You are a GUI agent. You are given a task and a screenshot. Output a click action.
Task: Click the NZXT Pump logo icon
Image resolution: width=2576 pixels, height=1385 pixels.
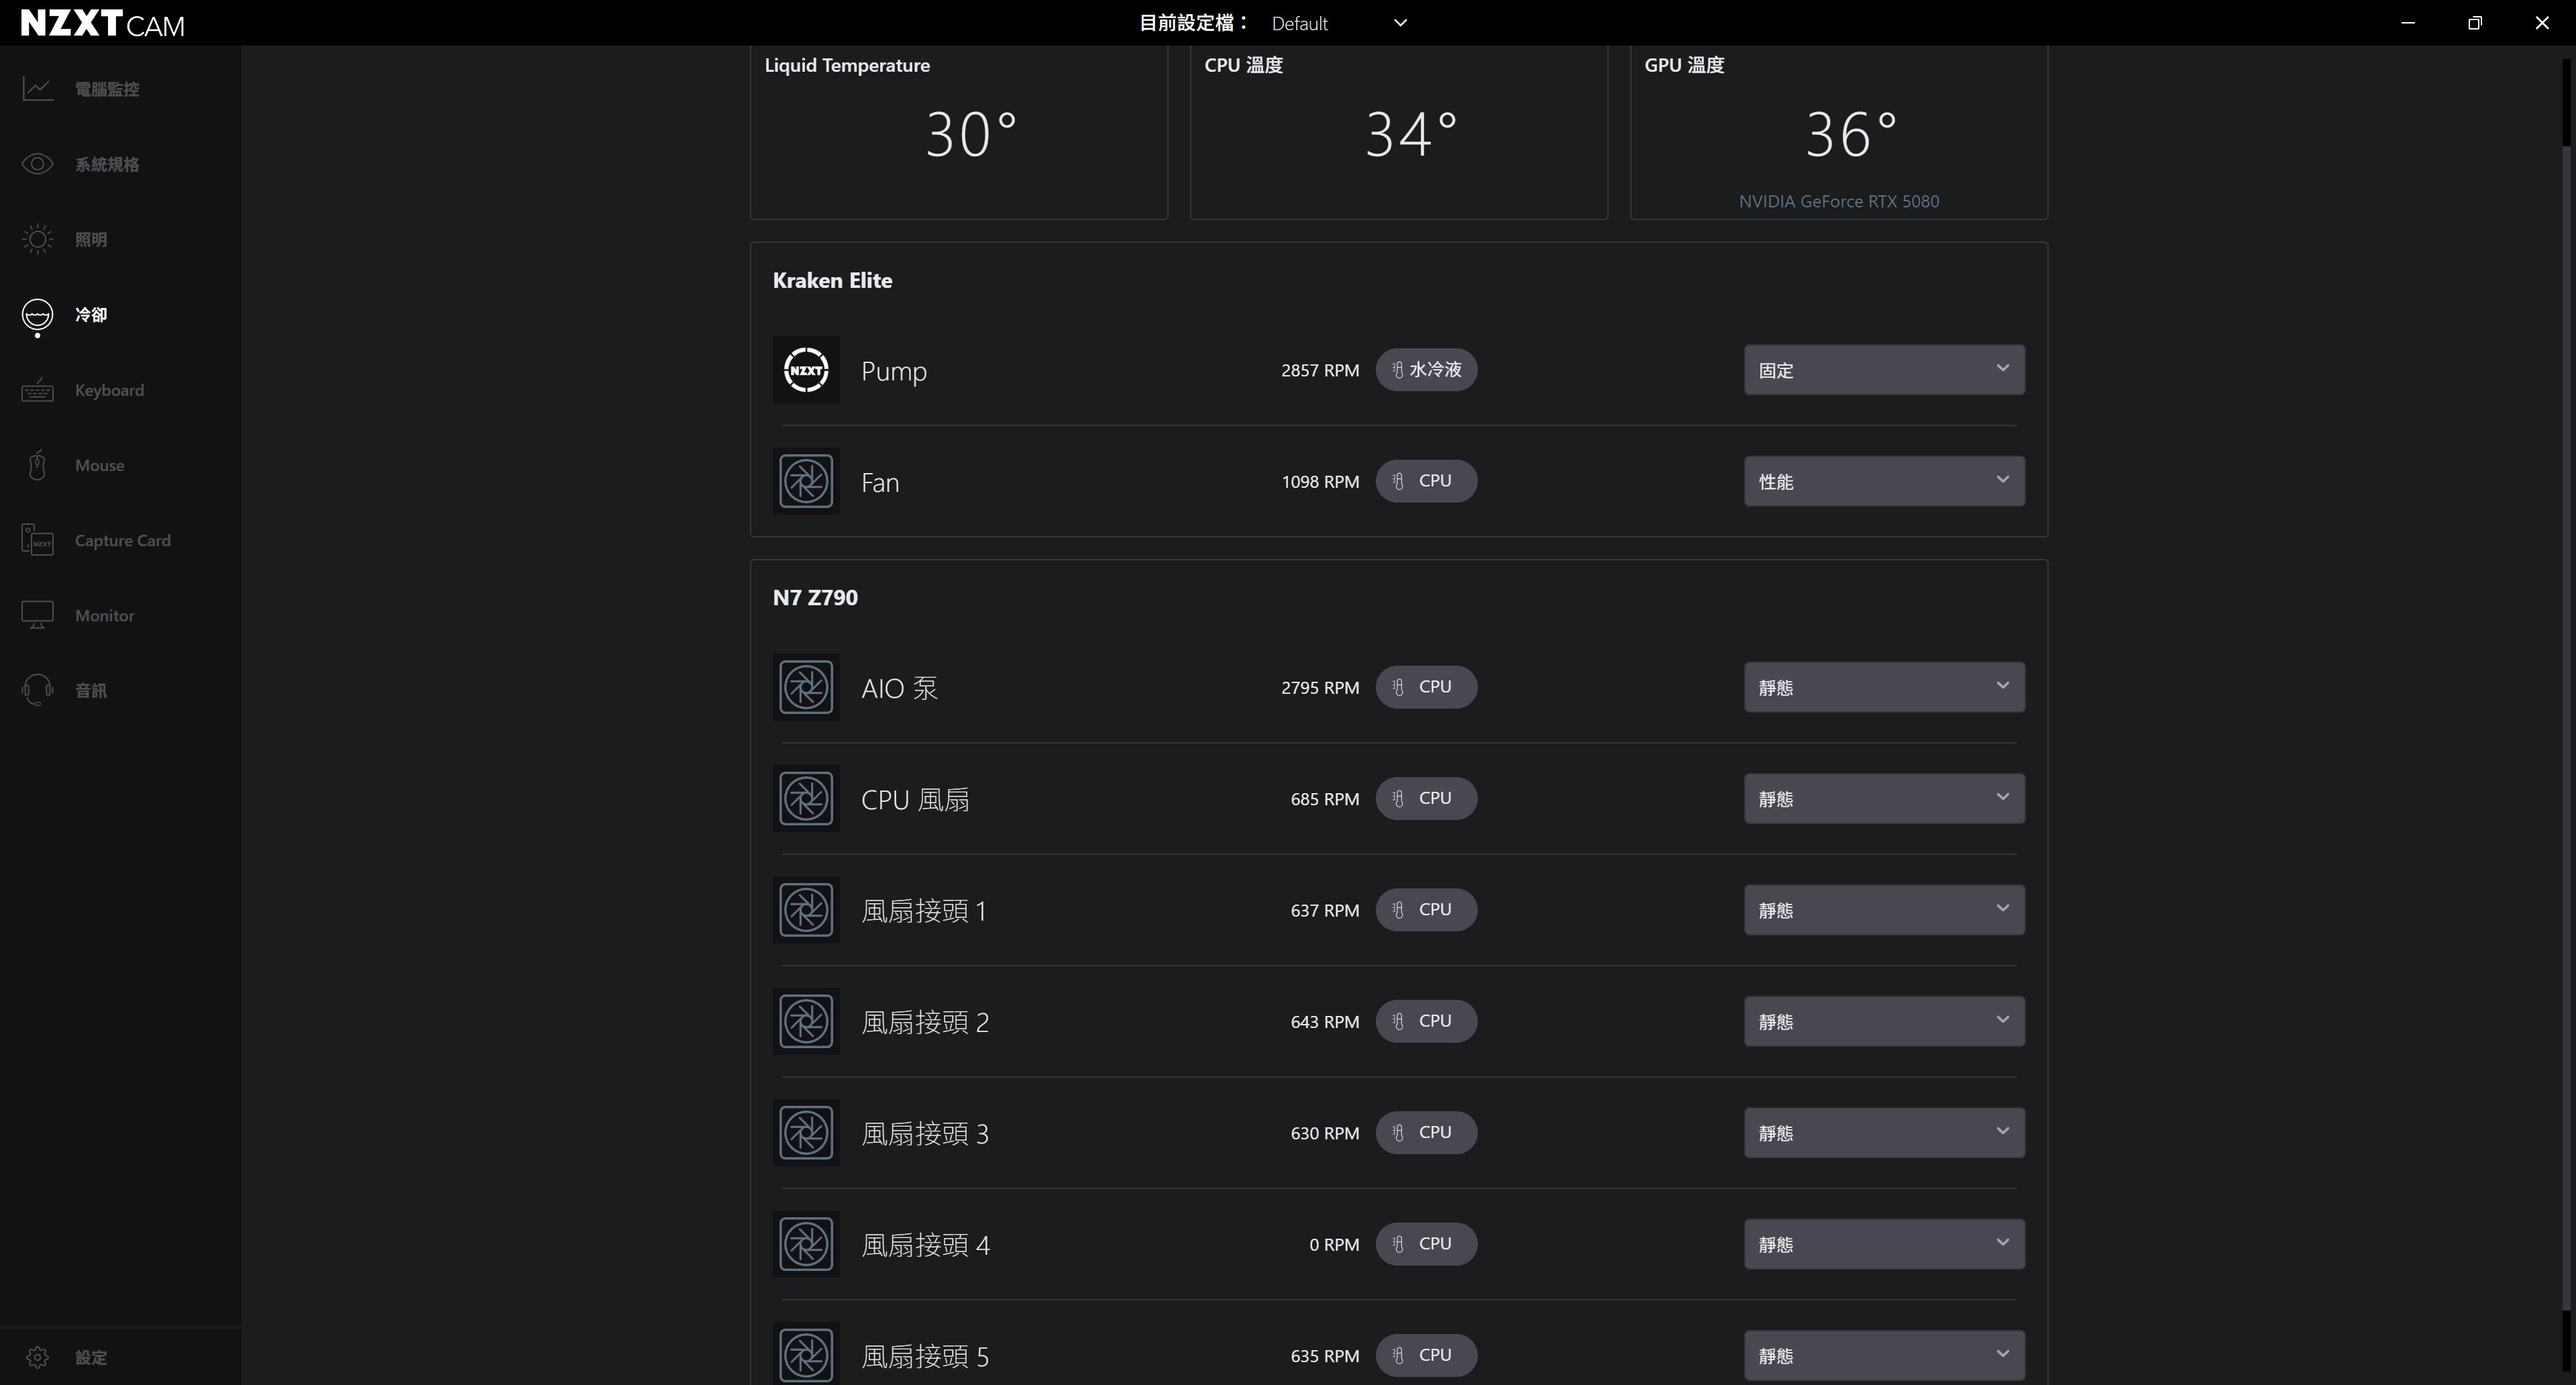pos(806,370)
